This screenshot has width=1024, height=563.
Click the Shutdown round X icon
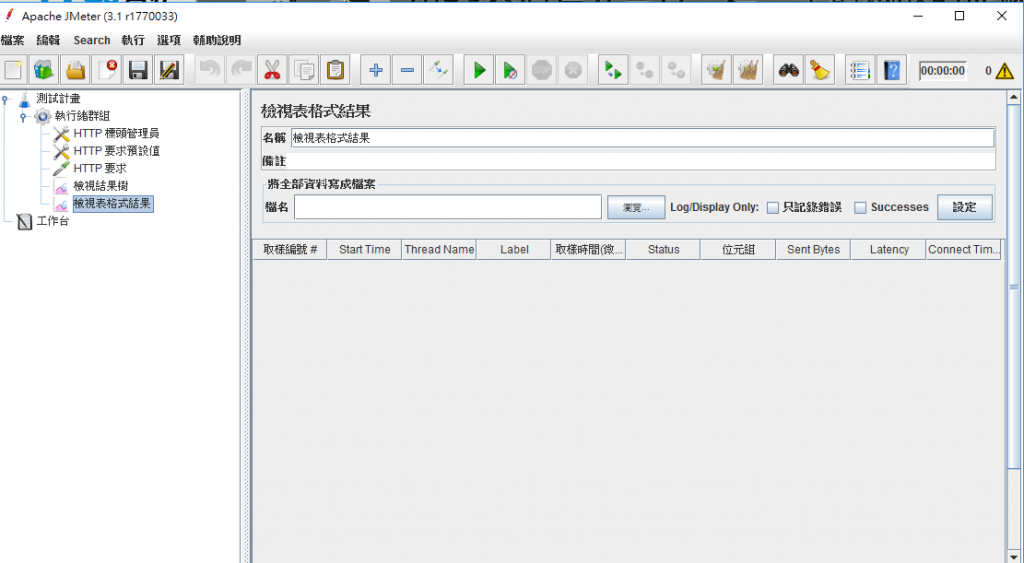click(x=573, y=70)
